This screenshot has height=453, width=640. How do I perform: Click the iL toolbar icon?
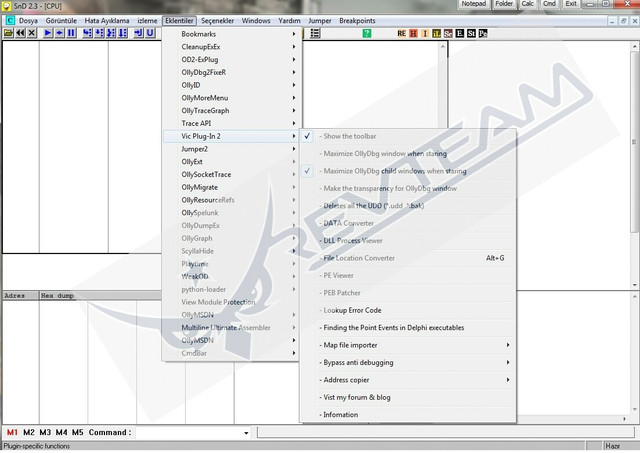click(x=436, y=33)
